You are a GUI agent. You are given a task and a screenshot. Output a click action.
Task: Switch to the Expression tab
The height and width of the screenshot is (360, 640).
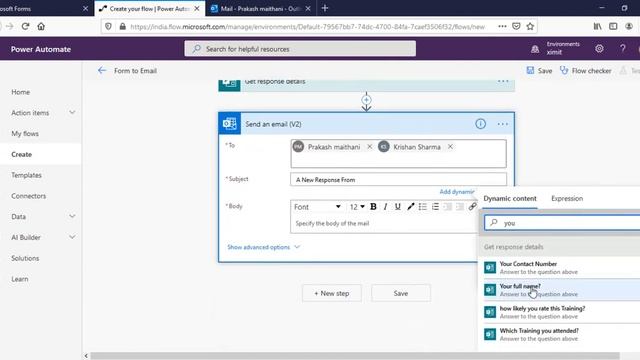tap(567, 198)
